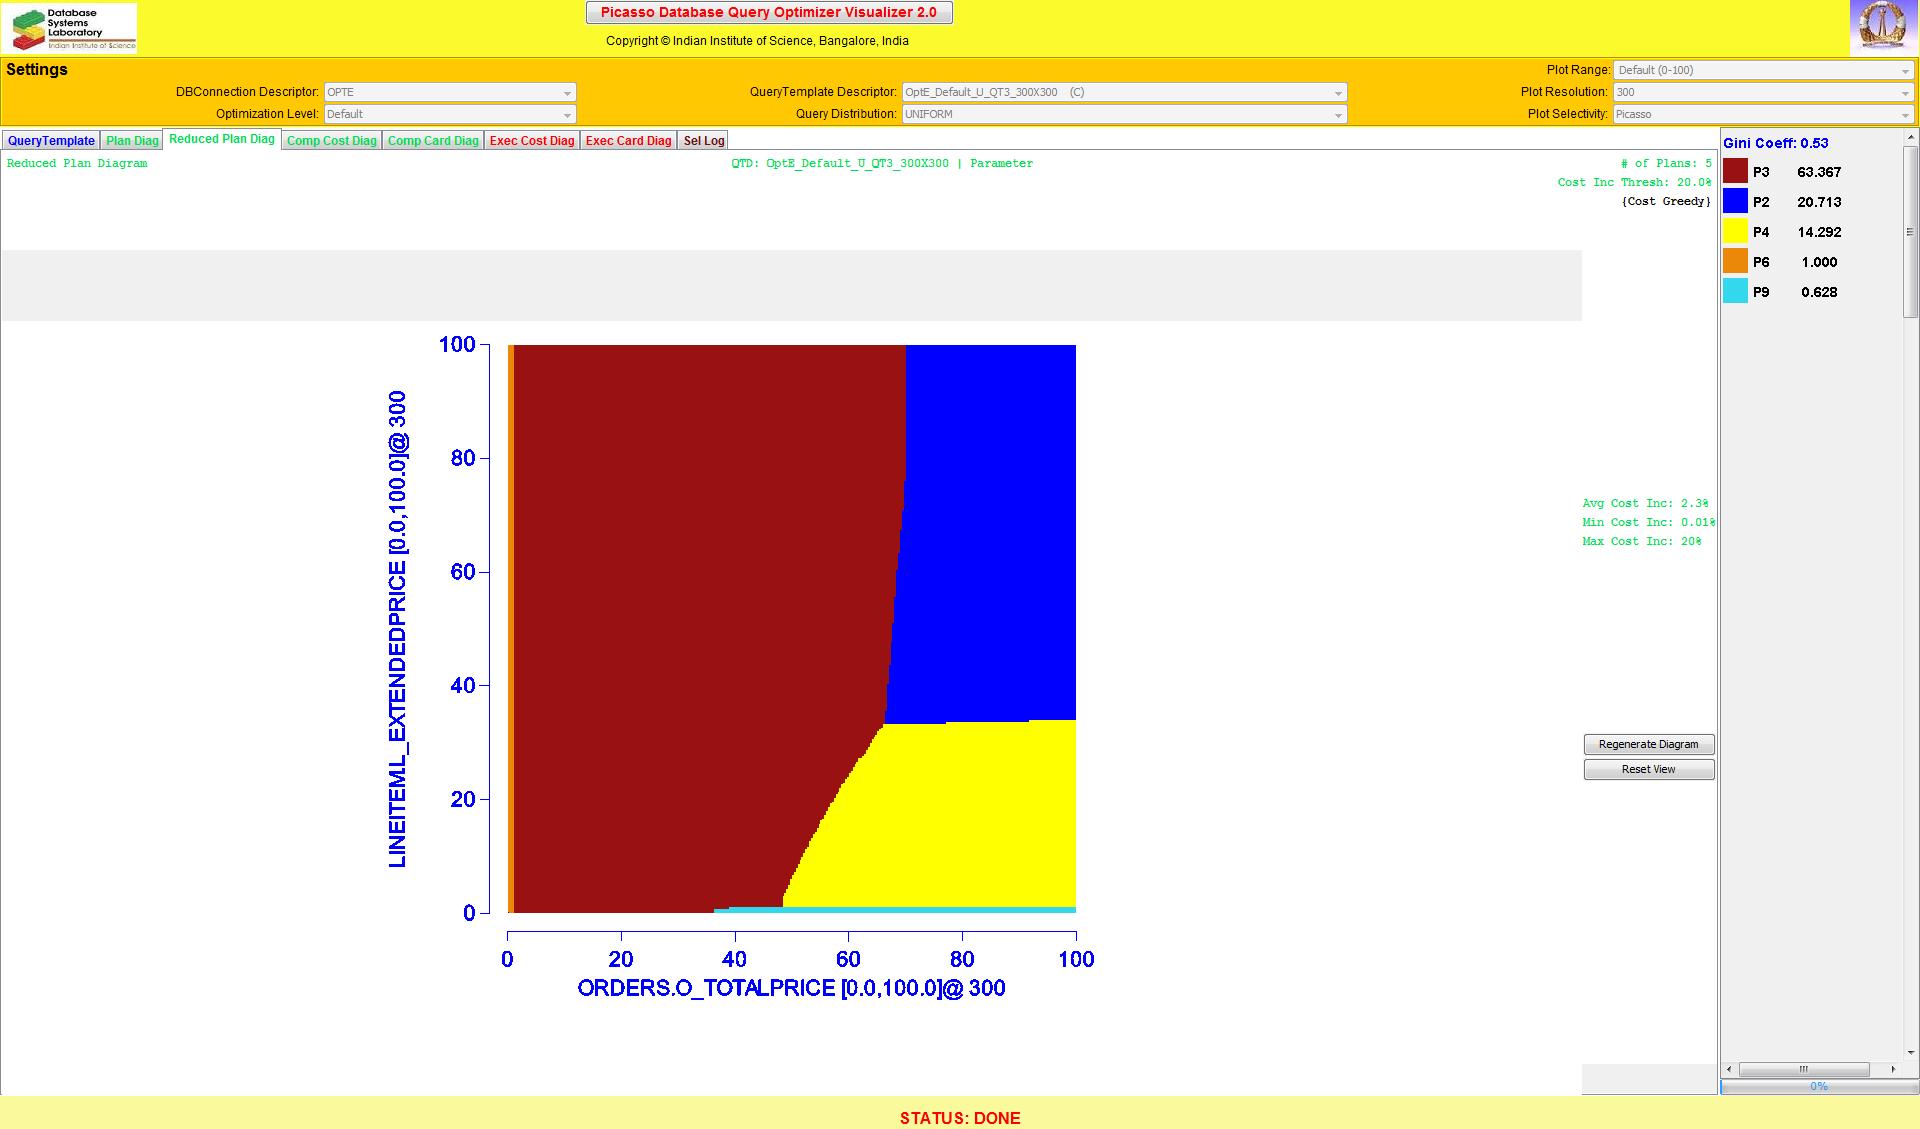Open the Comp Cost Diag tab
Viewport: 1920px width, 1129px height.
click(x=331, y=141)
